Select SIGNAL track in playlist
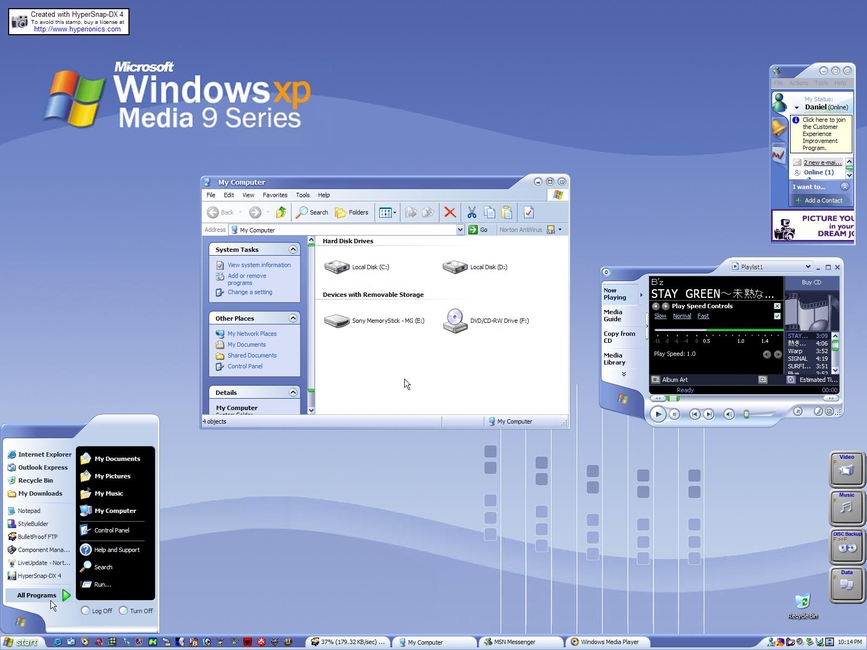The height and width of the screenshot is (650, 867). point(807,359)
